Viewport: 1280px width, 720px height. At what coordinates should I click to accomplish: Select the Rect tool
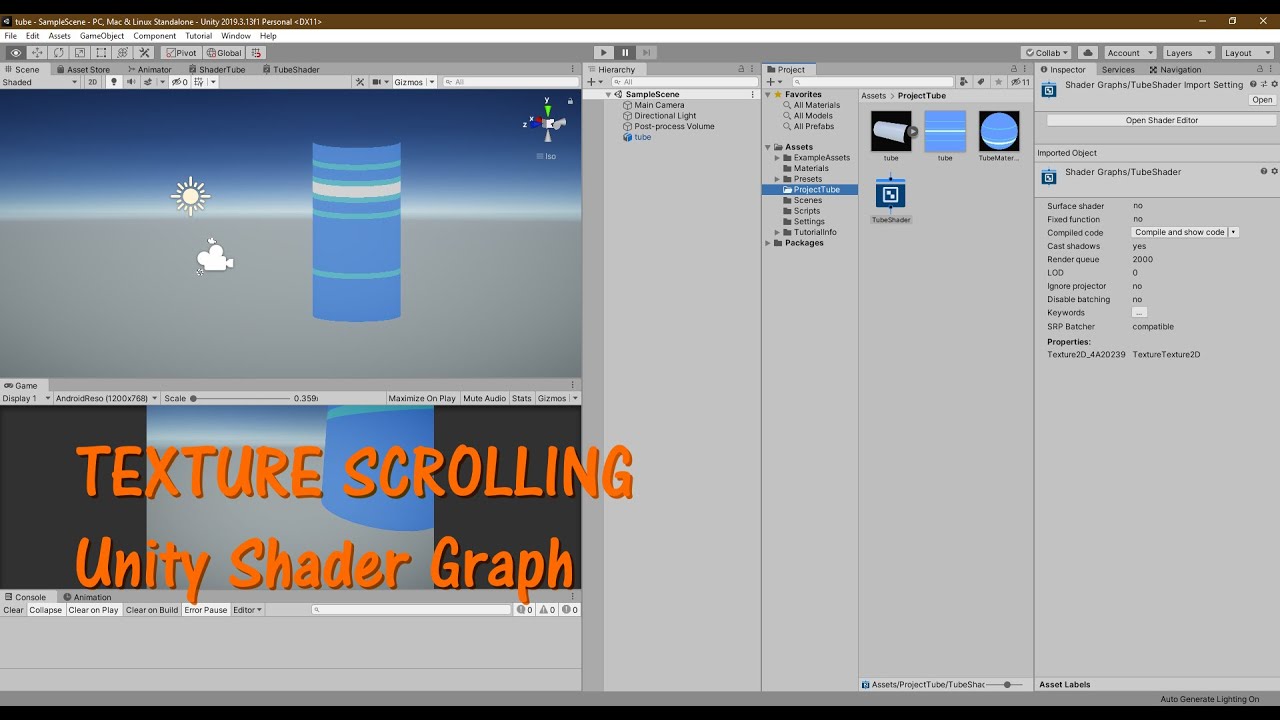click(101, 53)
